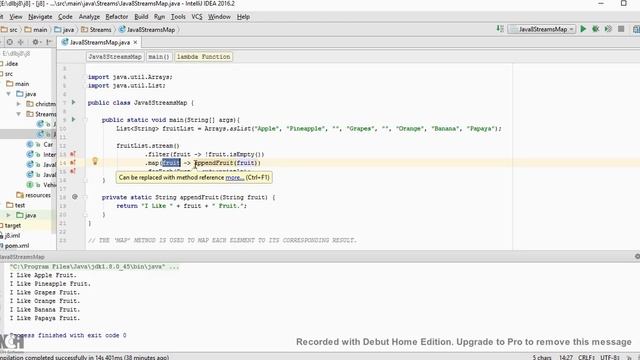Click the lambda gutter icon on line 13
The height and width of the screenshot is (360, 640).
tap(72, 154)
